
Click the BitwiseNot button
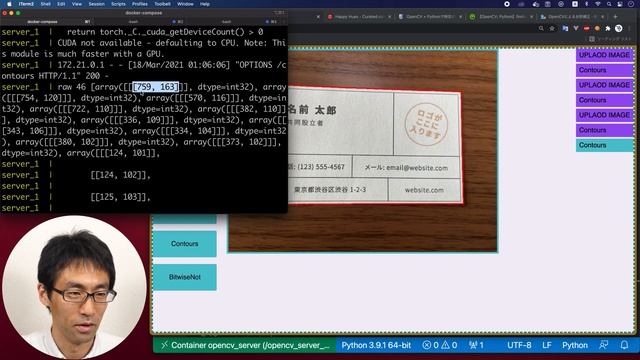tap(185, 277)
